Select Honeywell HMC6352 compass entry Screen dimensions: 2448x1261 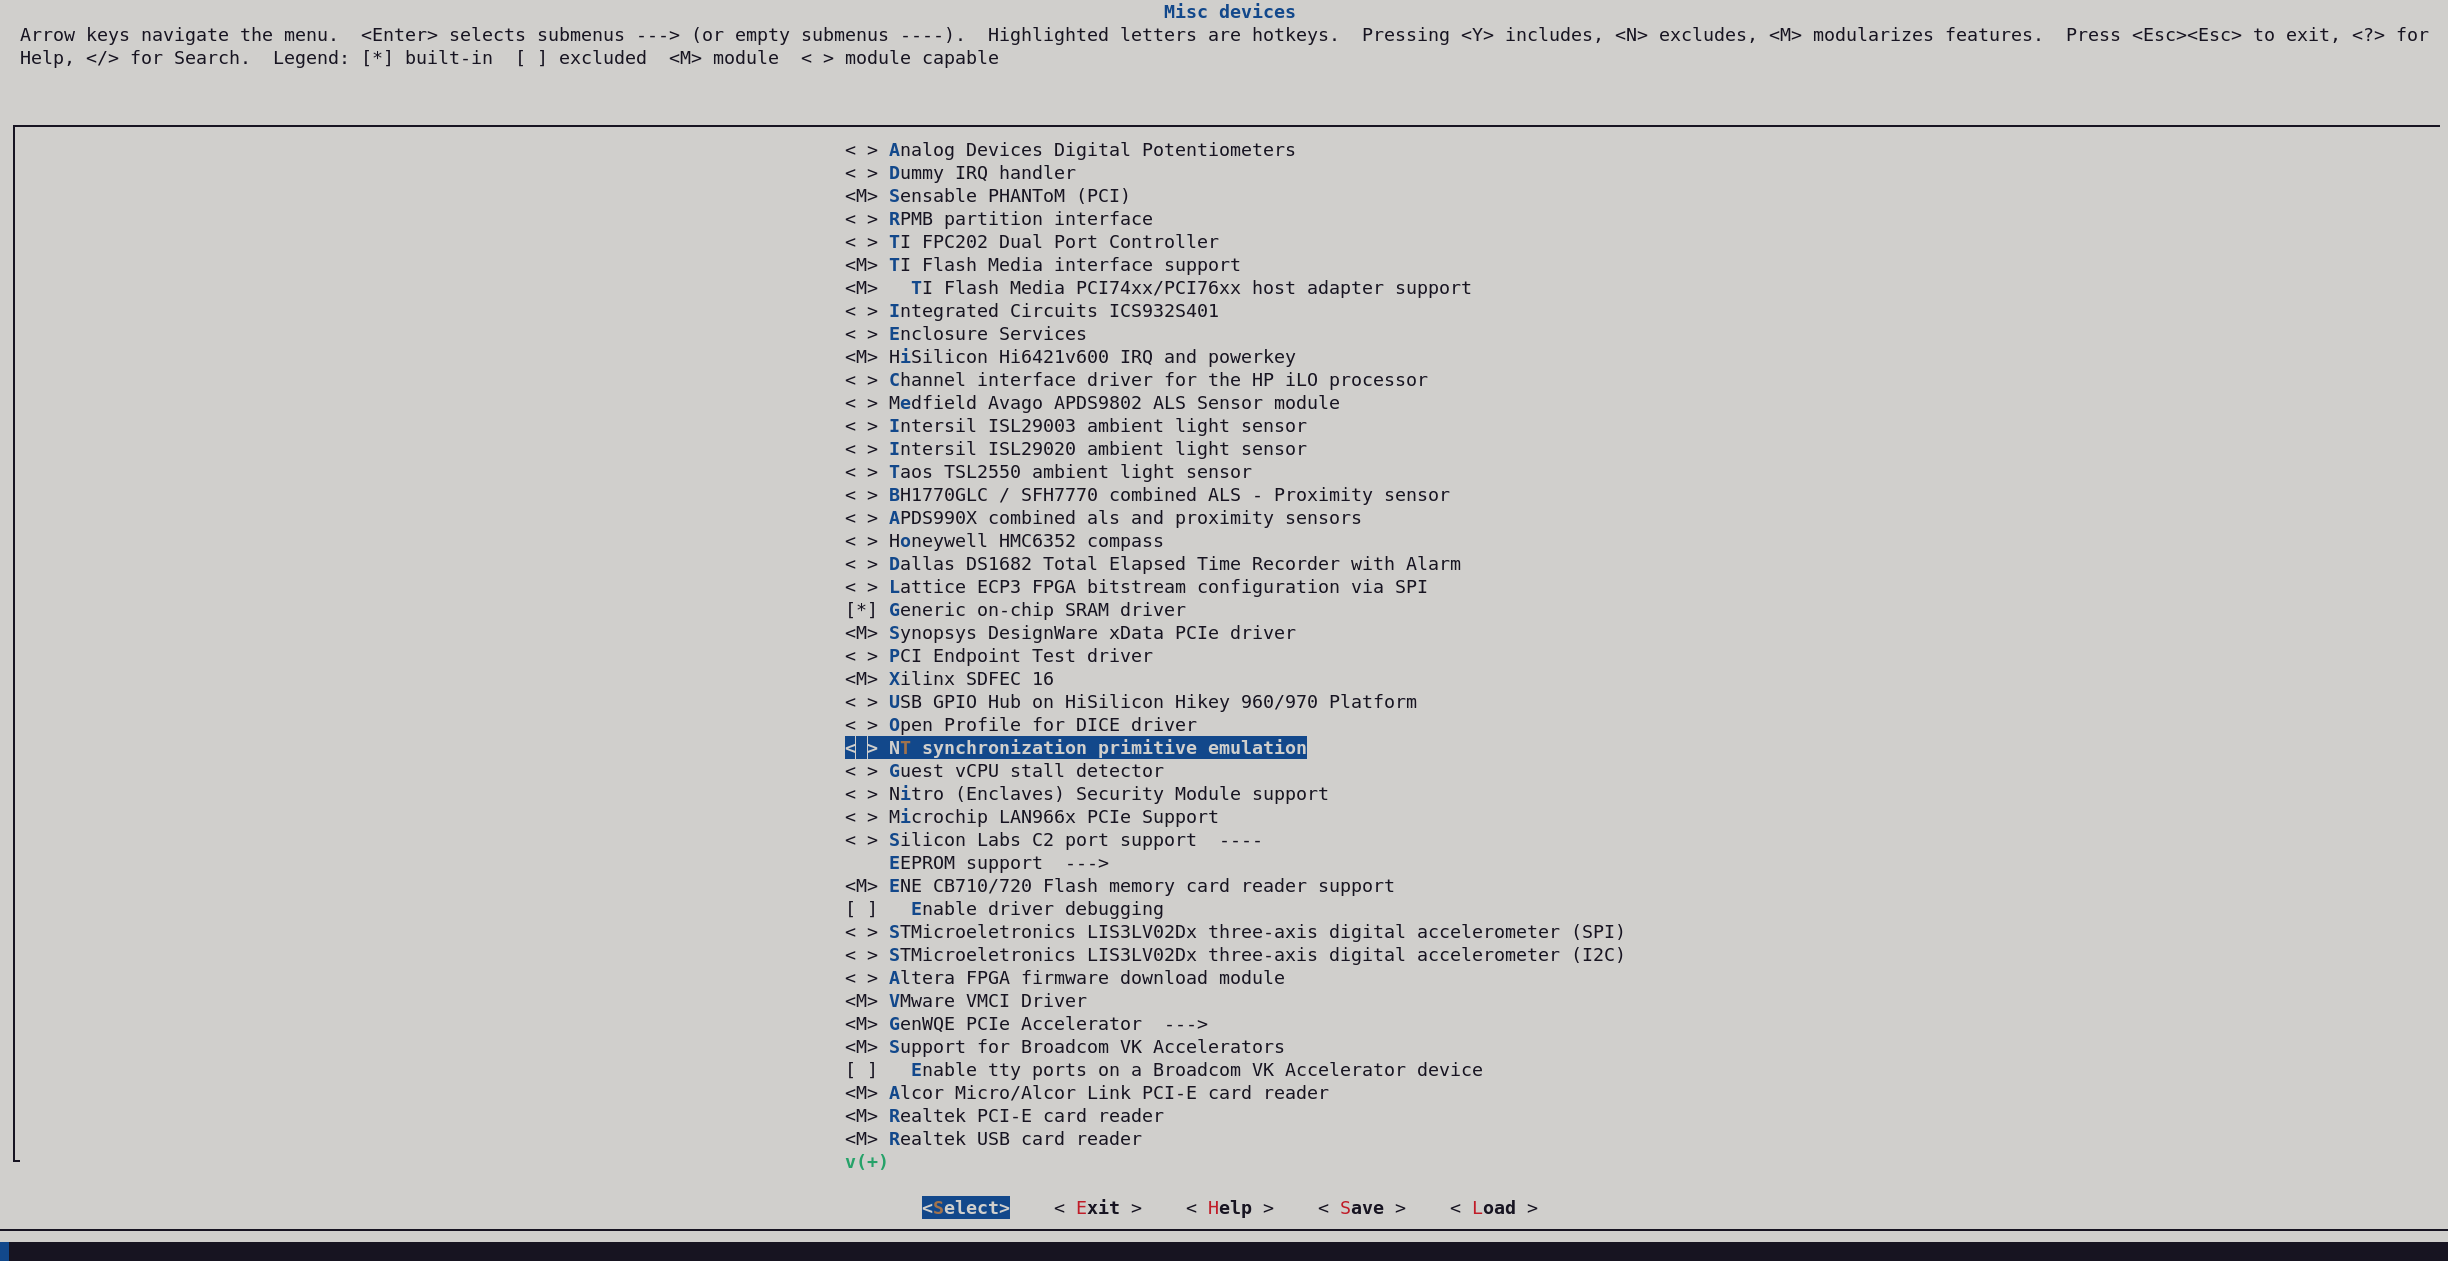click(1004, 541)
